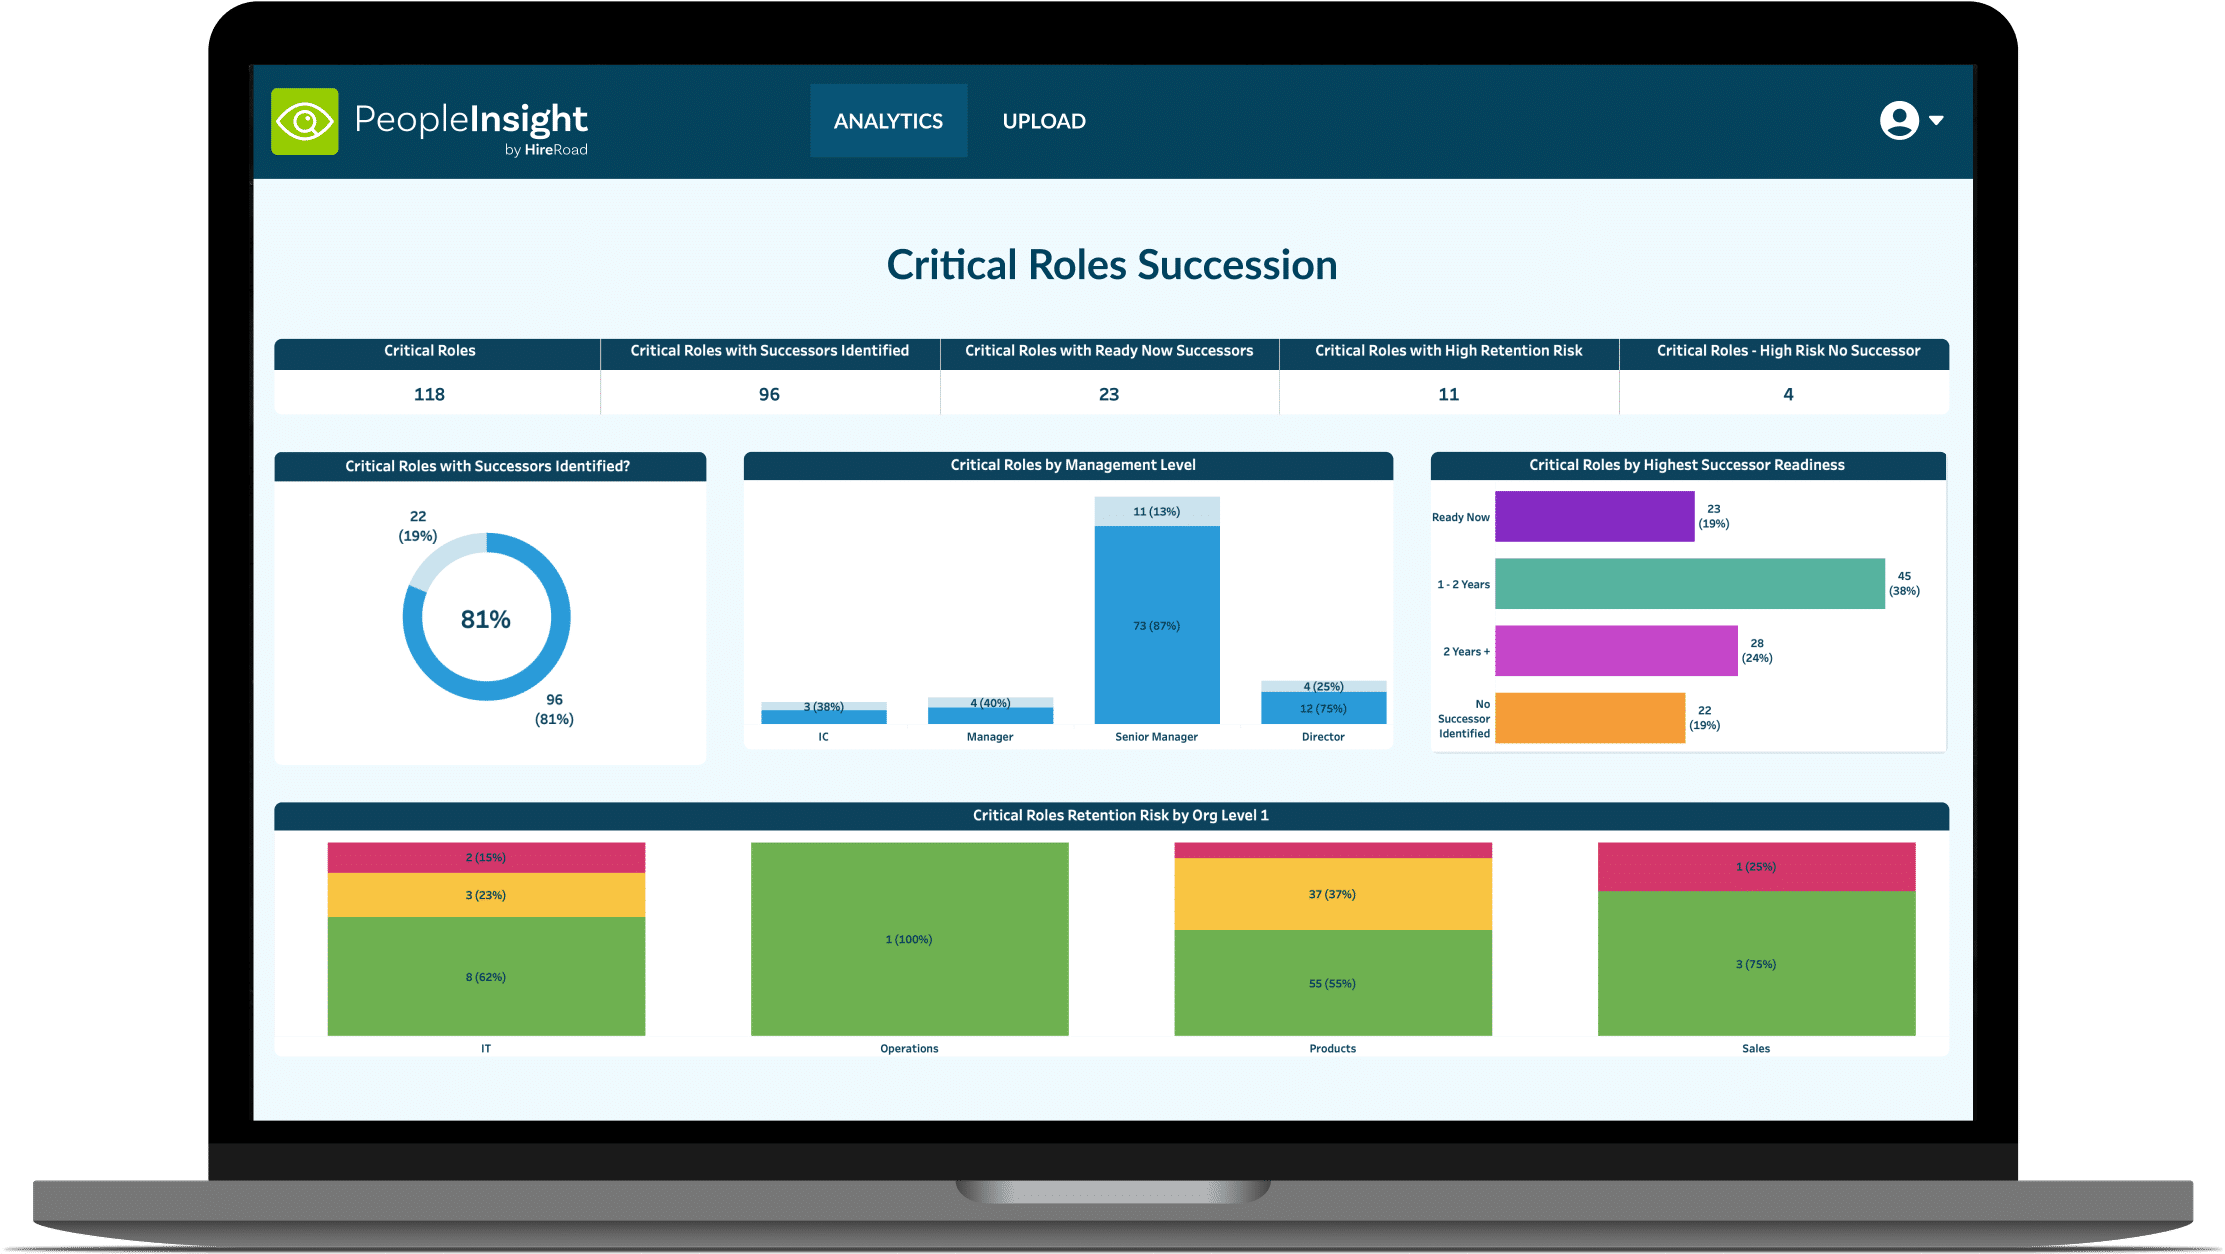Click the PeopleInsight eye logo icon
Viewport: 2225px width, 1254px height.
[305, 122]
